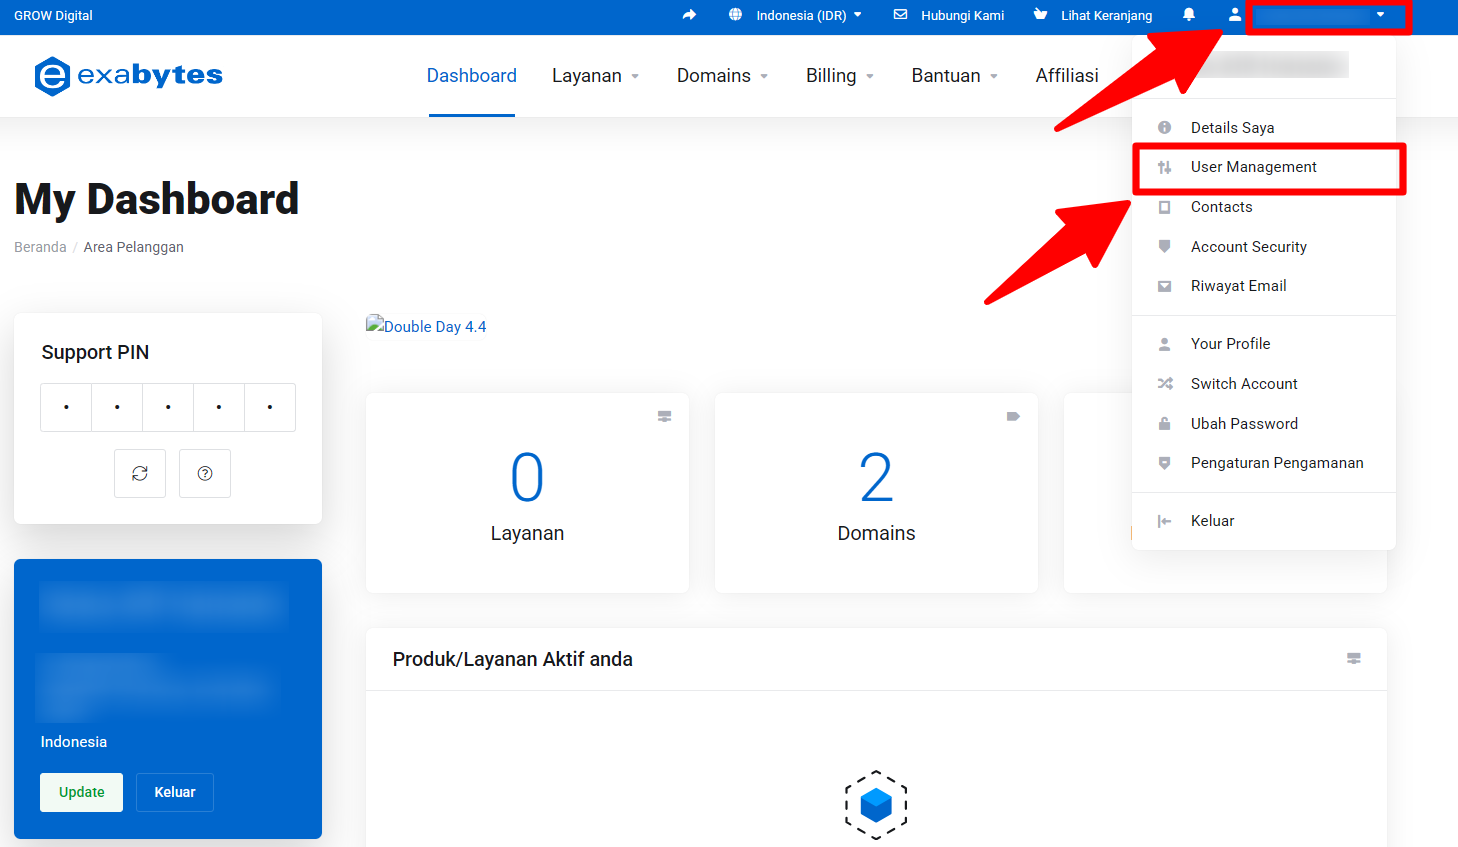Click the Support PIN help question icon
Image resolution: width=1458 pixels, height=847 pixels.
click(205, 473)
